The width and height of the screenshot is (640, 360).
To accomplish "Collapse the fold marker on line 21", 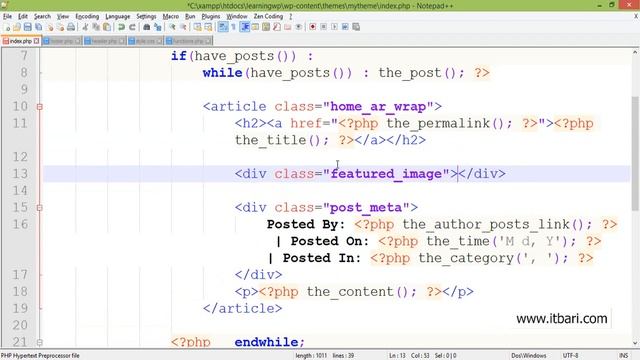I will coord(40,342).
